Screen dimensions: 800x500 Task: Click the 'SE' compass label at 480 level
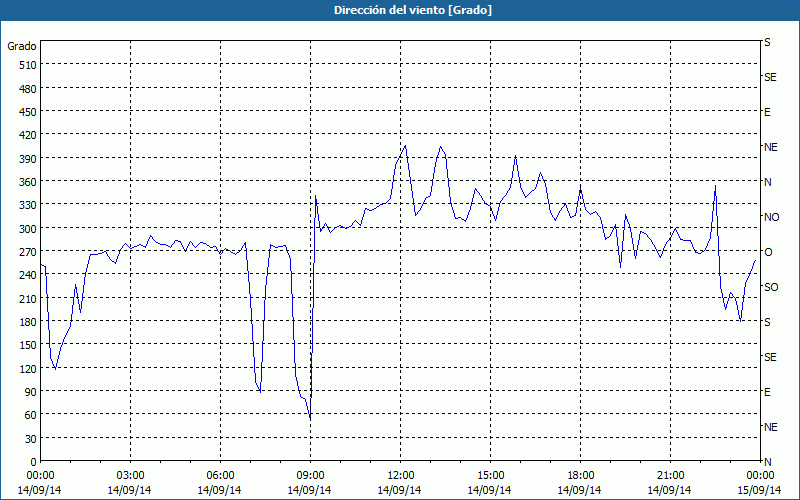tap(770, 78)
